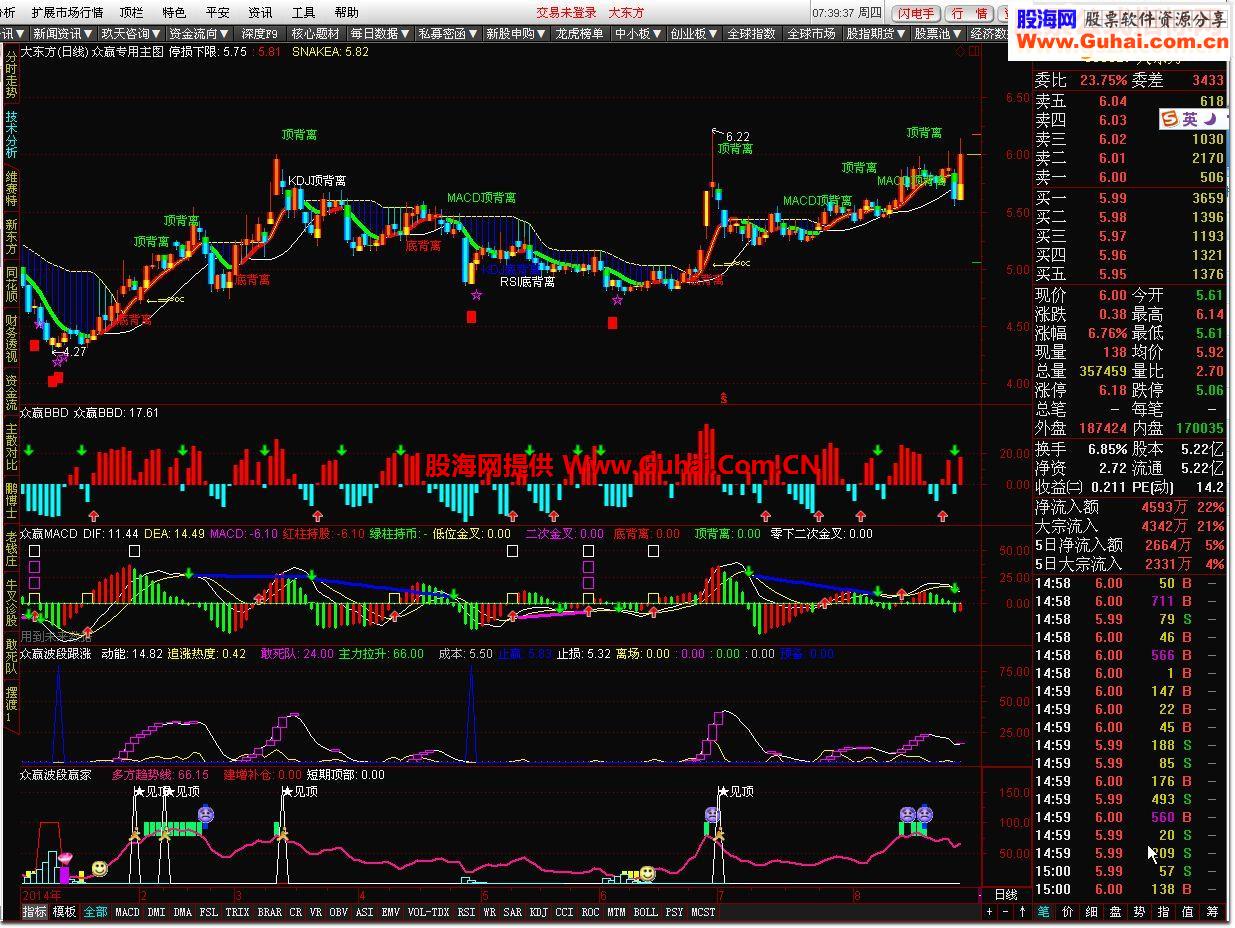Viewport: 1235px width, 928px height.
Task: Click the 买一 price 5.99
Action: click(x=1113, y=198)
